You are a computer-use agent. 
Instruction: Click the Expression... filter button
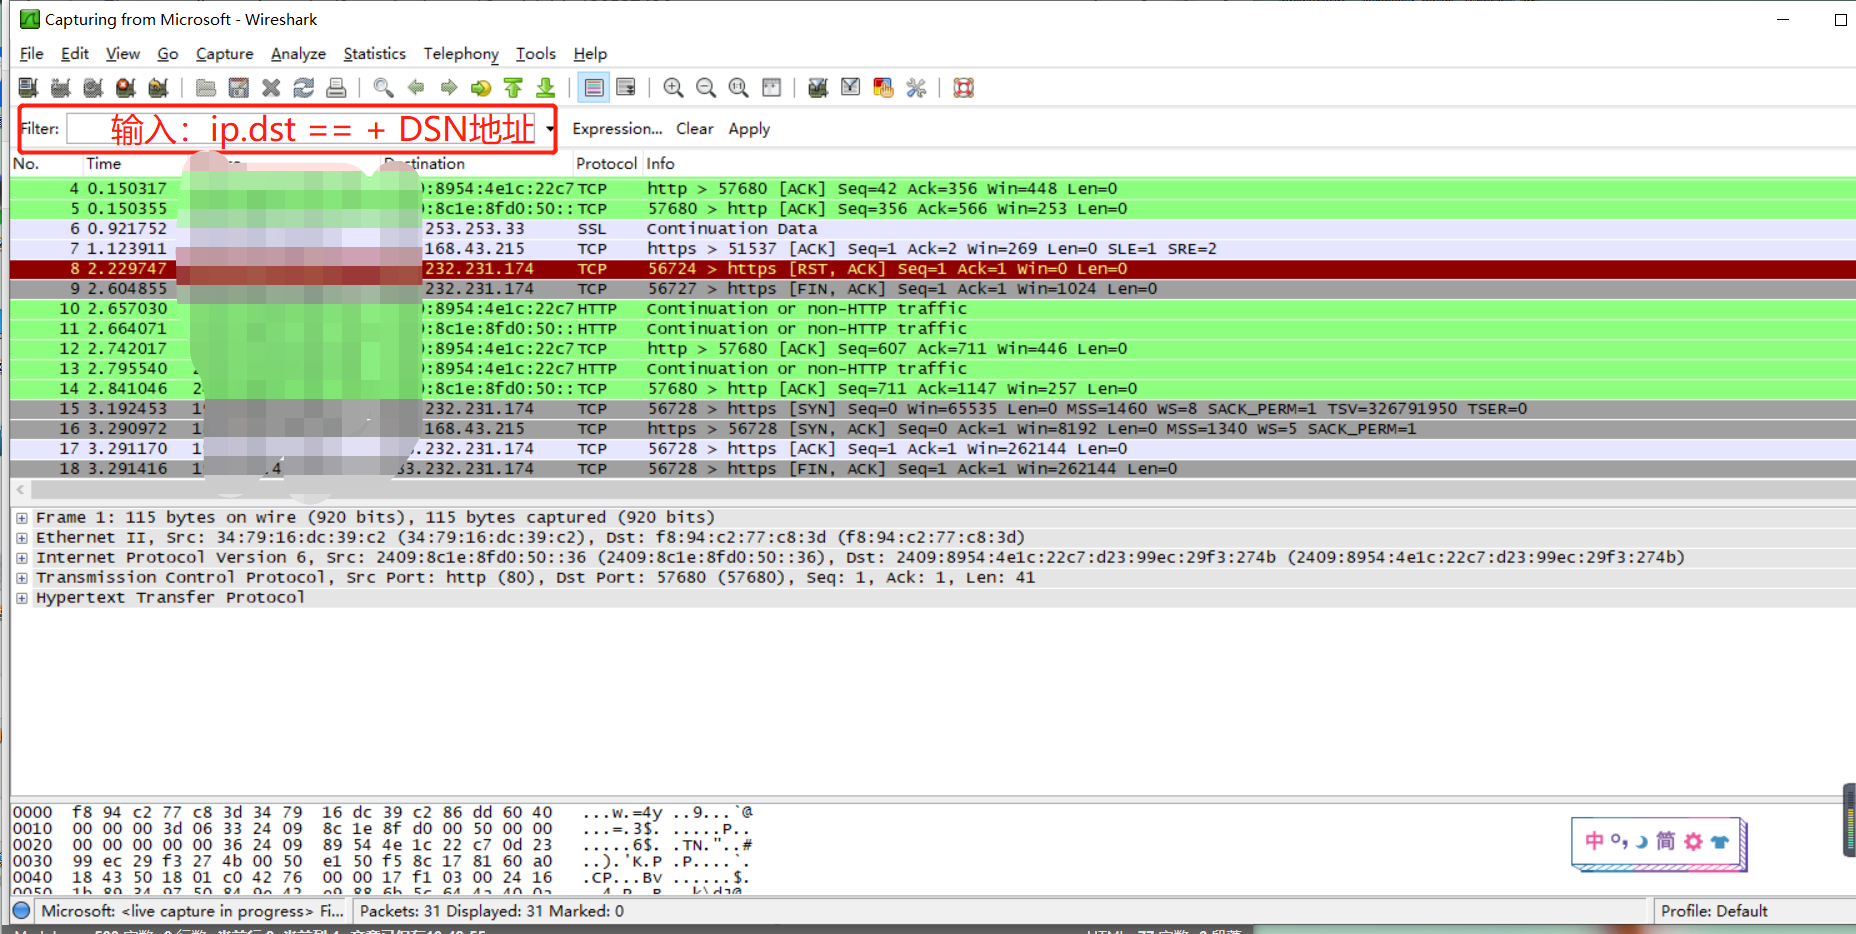tap(617, 129)
